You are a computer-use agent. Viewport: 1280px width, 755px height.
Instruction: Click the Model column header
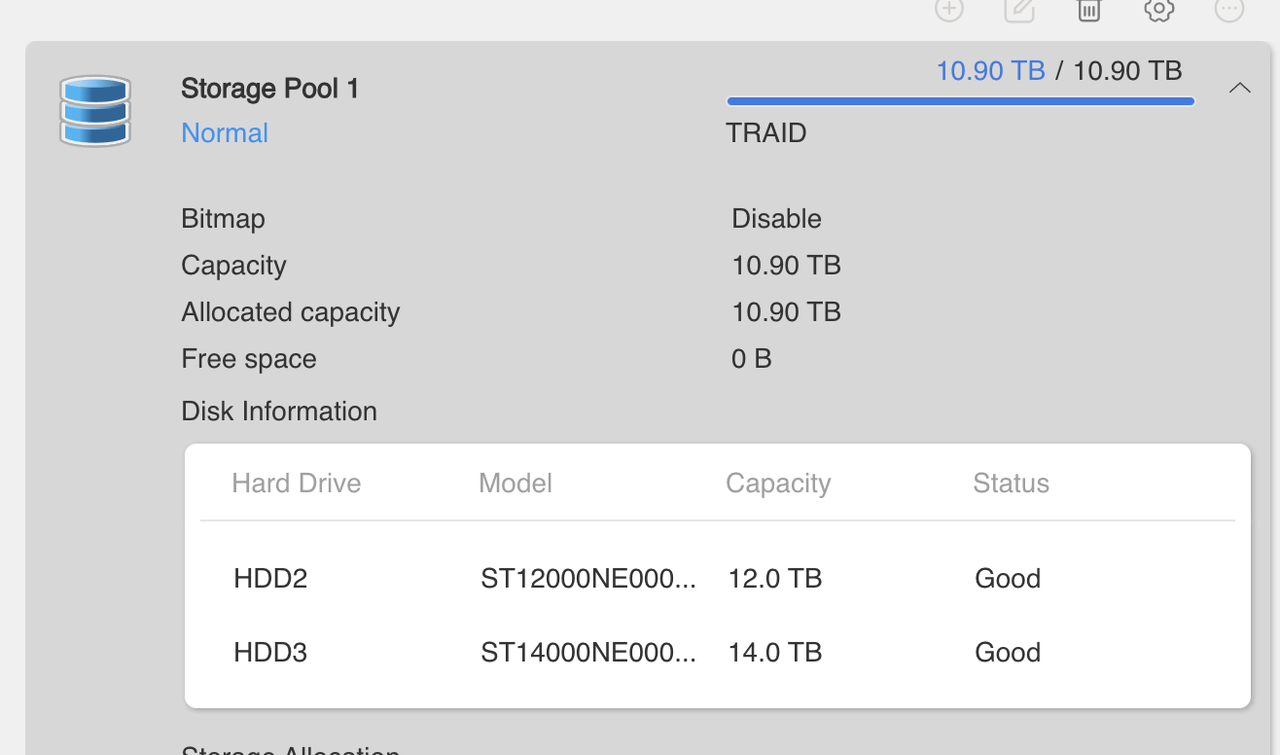(515, 483)
